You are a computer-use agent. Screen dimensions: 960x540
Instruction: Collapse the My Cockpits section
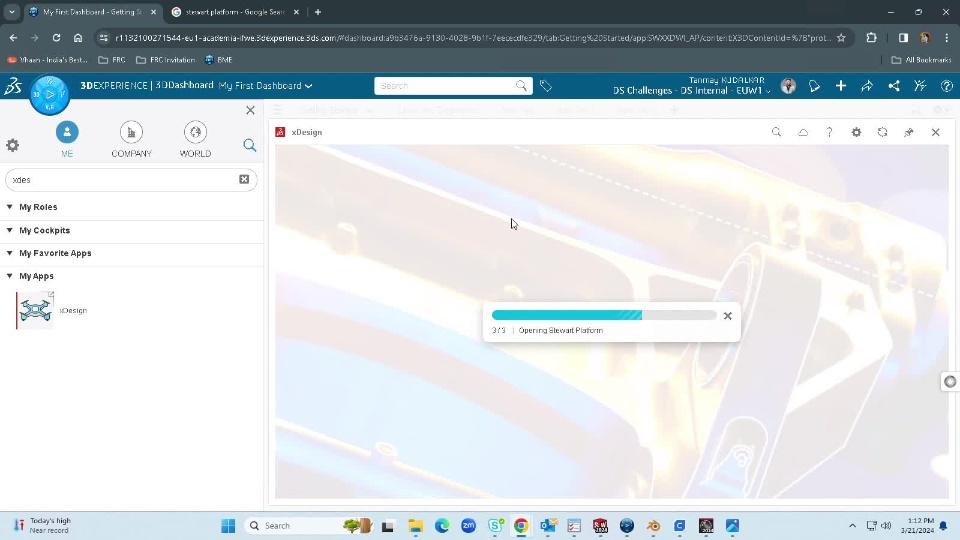click(x=10, y=230)
